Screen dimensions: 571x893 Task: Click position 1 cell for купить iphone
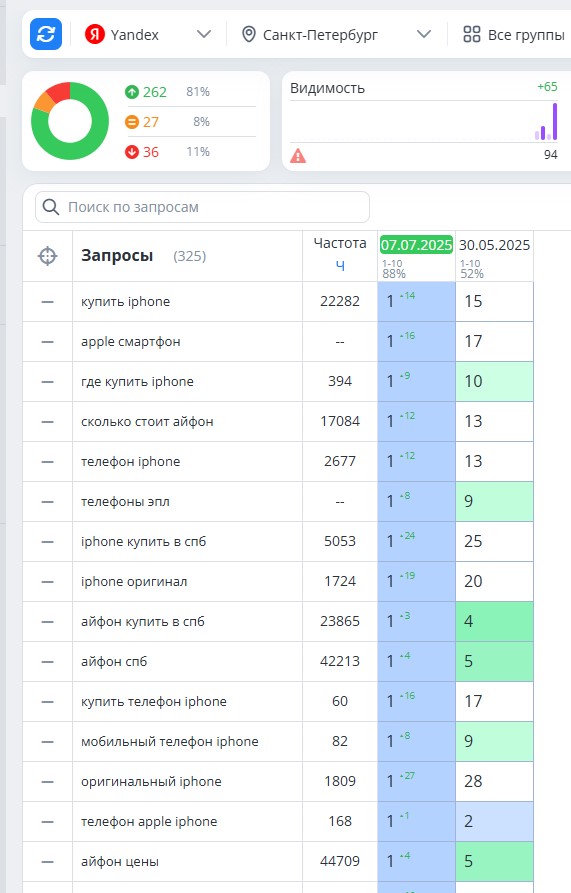click(x=416, y=302)
